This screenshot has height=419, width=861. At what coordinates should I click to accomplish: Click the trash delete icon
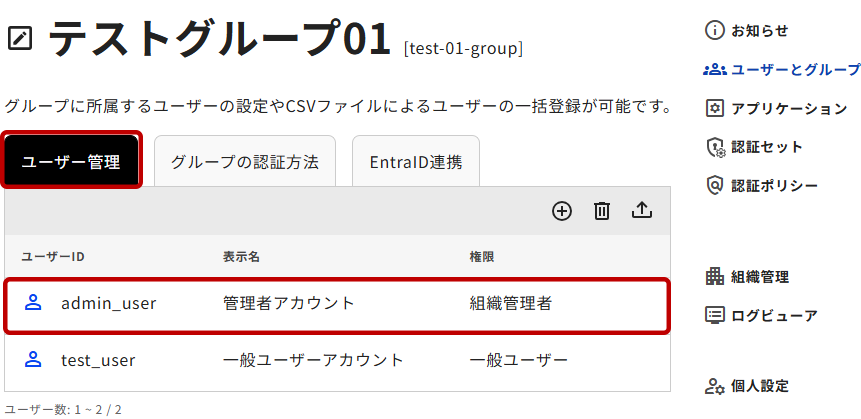coord(602,210)
